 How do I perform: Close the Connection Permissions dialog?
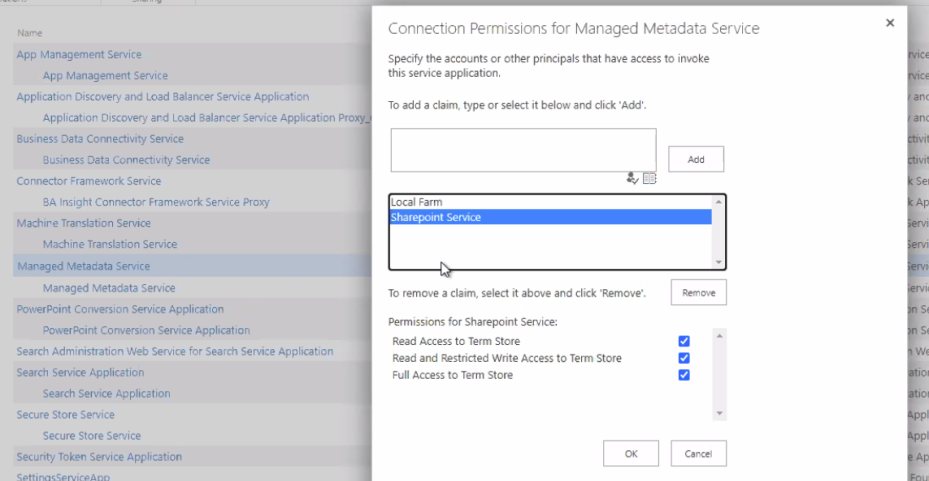click(x=890, y=23)
